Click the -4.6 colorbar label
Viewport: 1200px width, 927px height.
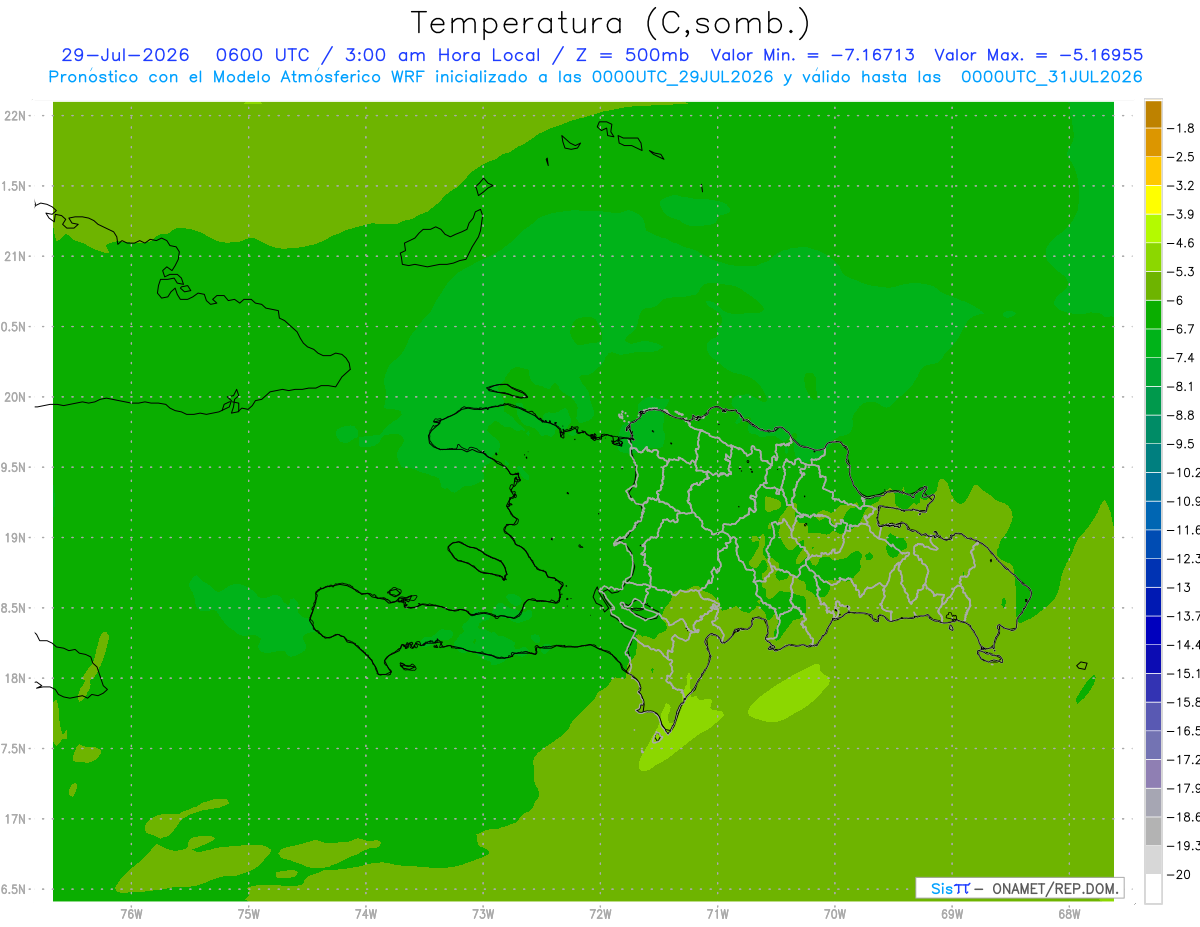point(1181,243)
